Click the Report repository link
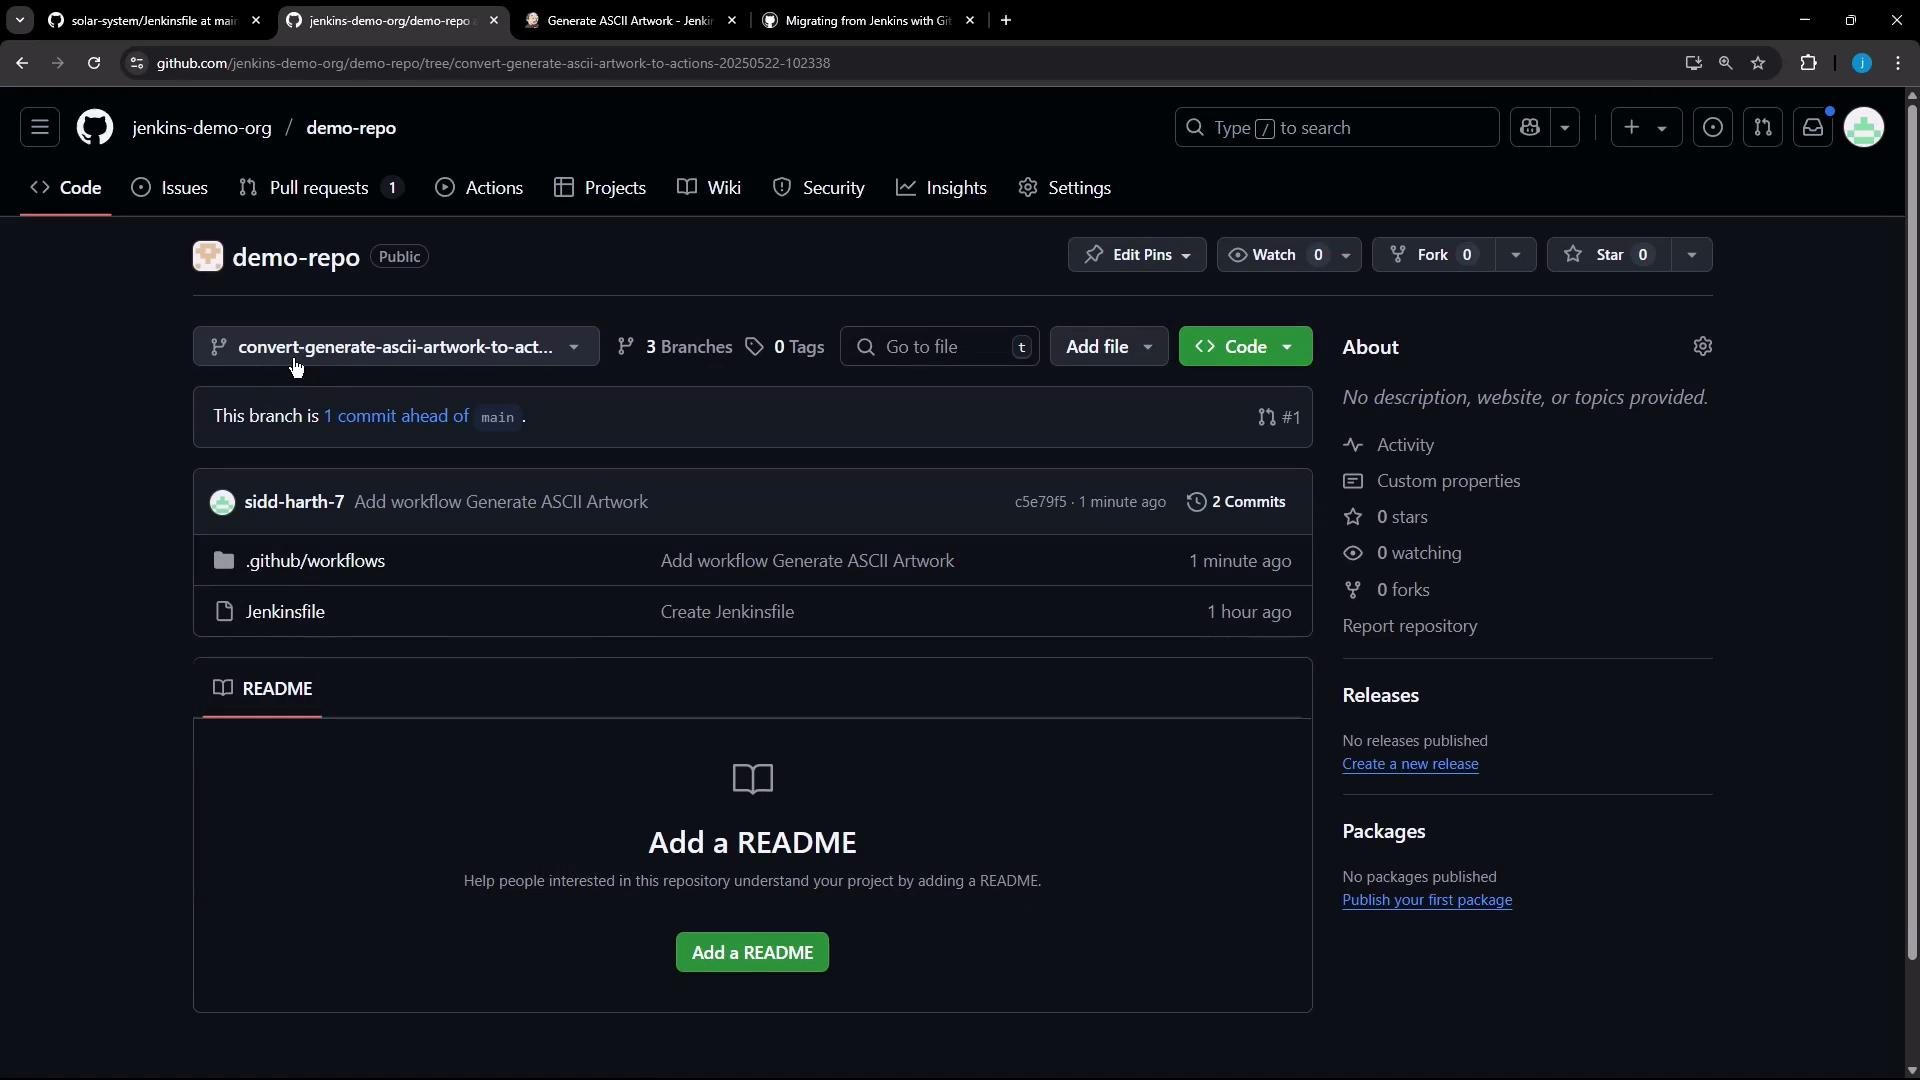The image size is (1920, 1080). tap(1410, 626)
